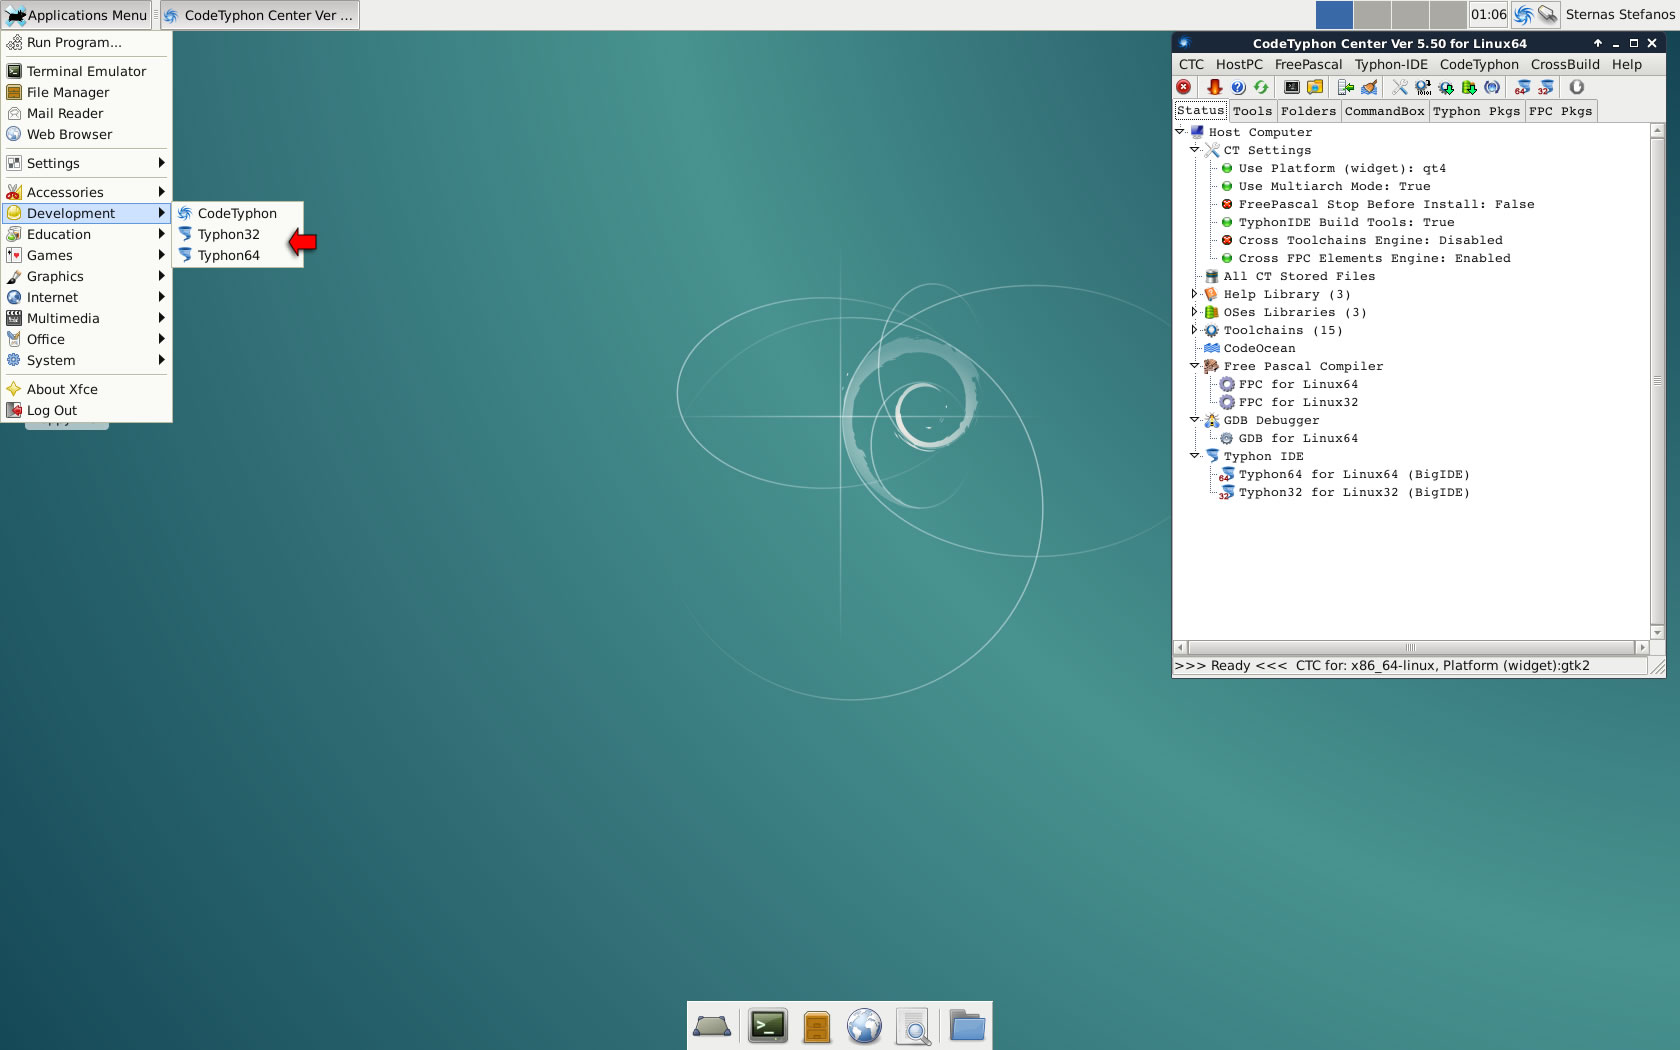
Task: Expand the OSes Libraries (3) node
Action: coord(1194,312)
